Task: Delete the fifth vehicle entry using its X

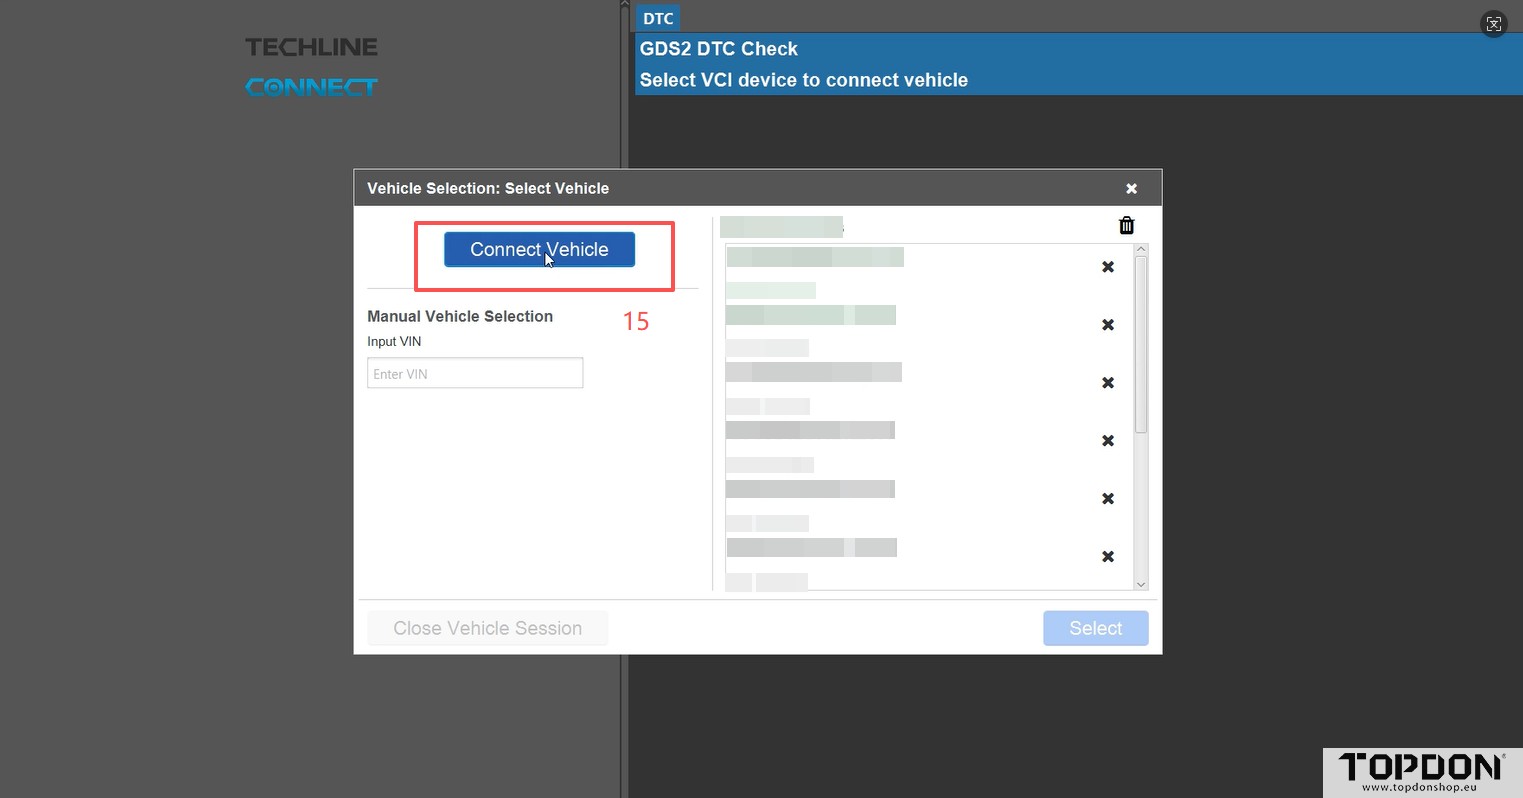Action: (1108, 499)
